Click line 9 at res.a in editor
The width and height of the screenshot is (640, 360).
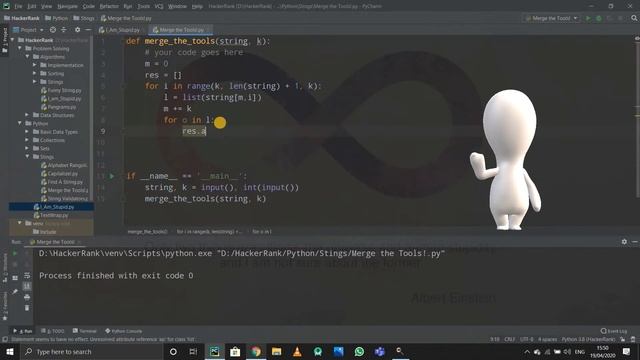[x=194, y=131]
